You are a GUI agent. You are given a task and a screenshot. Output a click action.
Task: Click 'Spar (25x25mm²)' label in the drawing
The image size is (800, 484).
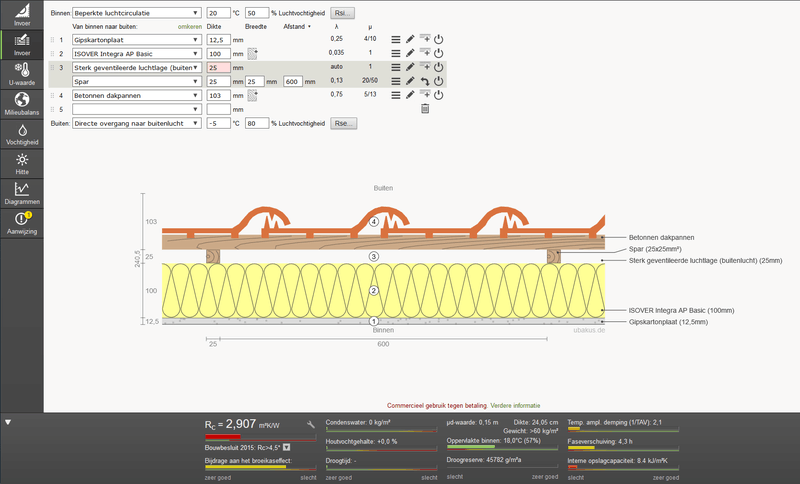click(655, 249)
